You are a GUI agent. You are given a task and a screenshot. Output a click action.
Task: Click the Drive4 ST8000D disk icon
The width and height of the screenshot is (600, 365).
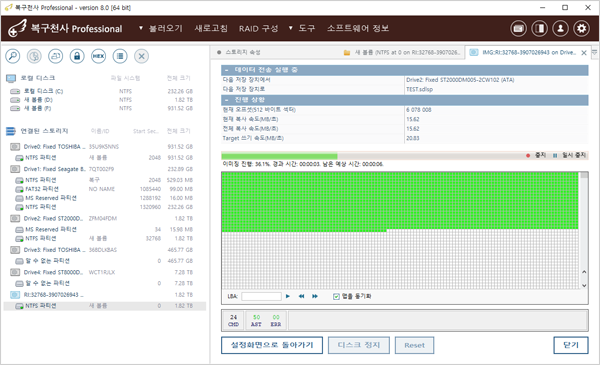click(x=15, y=272)
